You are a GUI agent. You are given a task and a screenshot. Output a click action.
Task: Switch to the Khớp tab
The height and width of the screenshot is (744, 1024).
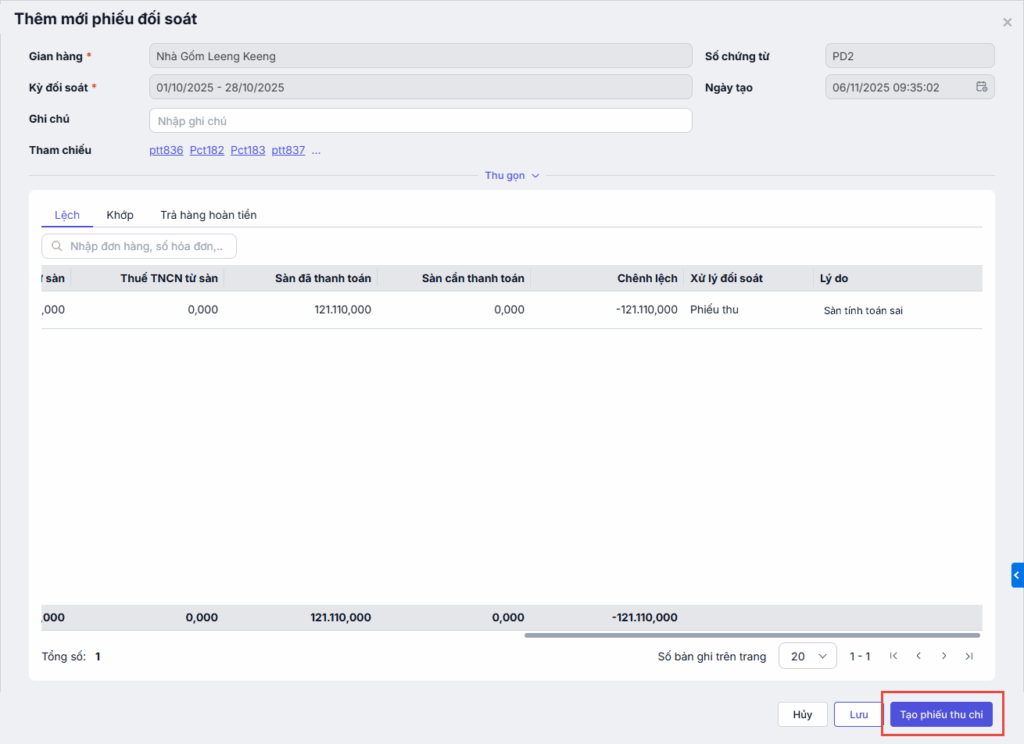[x=120, y=215]
